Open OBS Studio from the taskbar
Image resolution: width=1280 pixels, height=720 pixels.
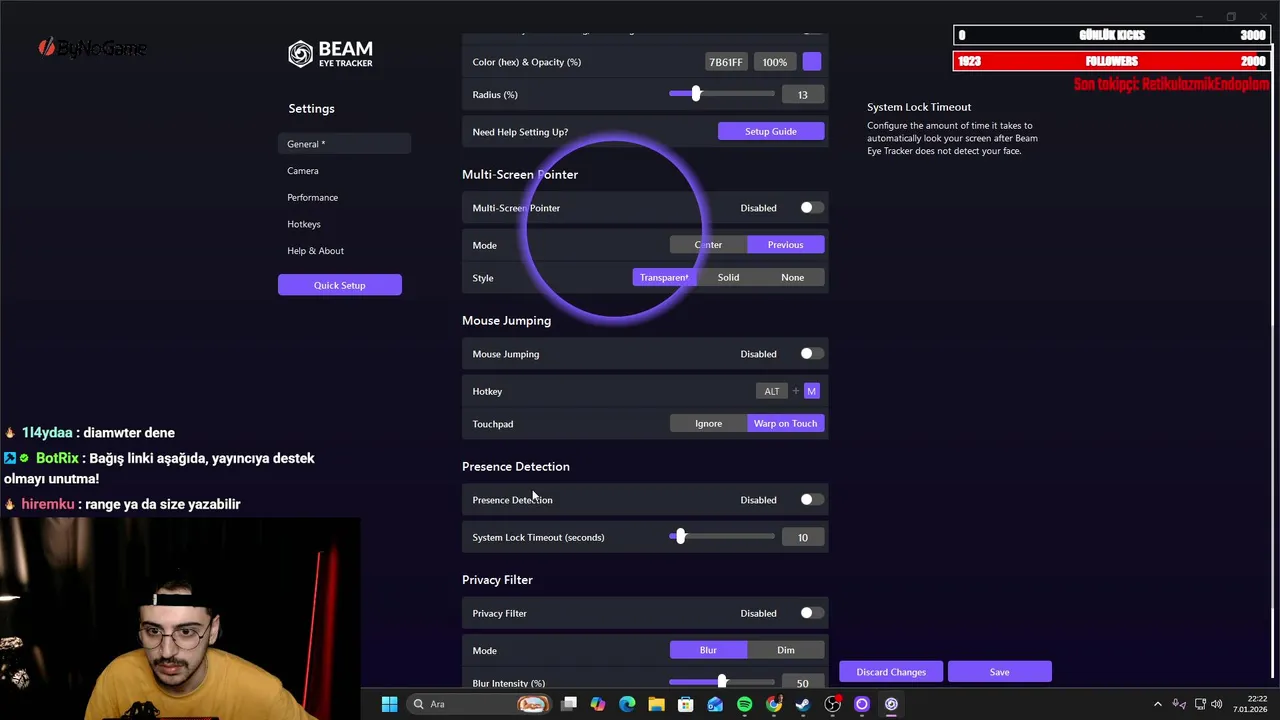point(832,704)
